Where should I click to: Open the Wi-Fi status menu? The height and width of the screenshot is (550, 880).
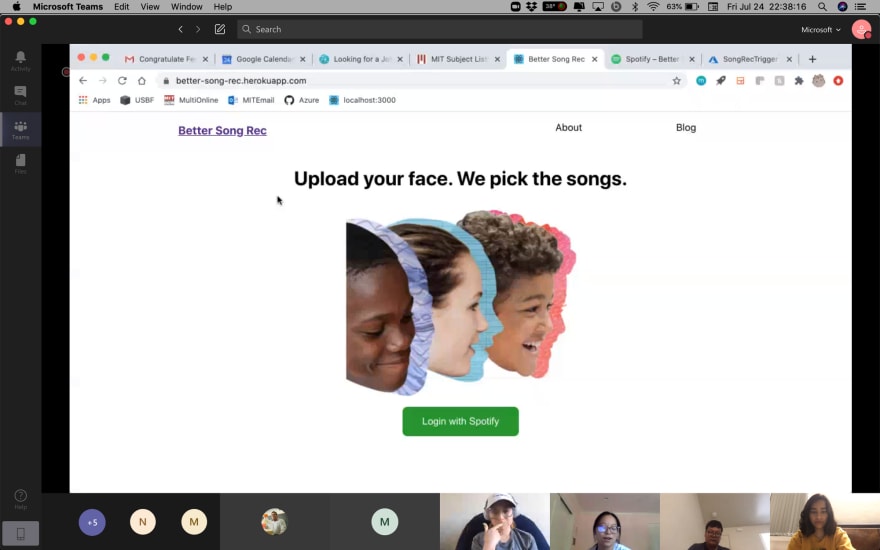pyautogui.click(x=653, y=7)
